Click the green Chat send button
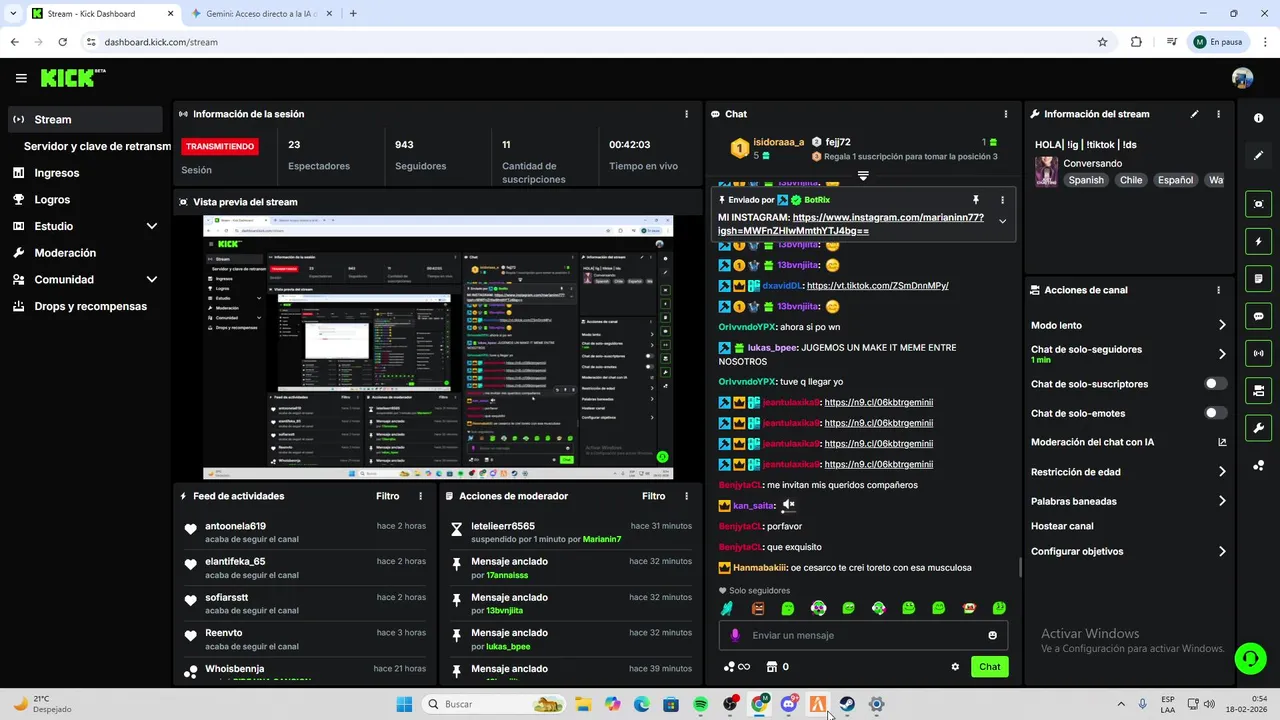Screen dimensions: 1280x720 pos(989,667)
